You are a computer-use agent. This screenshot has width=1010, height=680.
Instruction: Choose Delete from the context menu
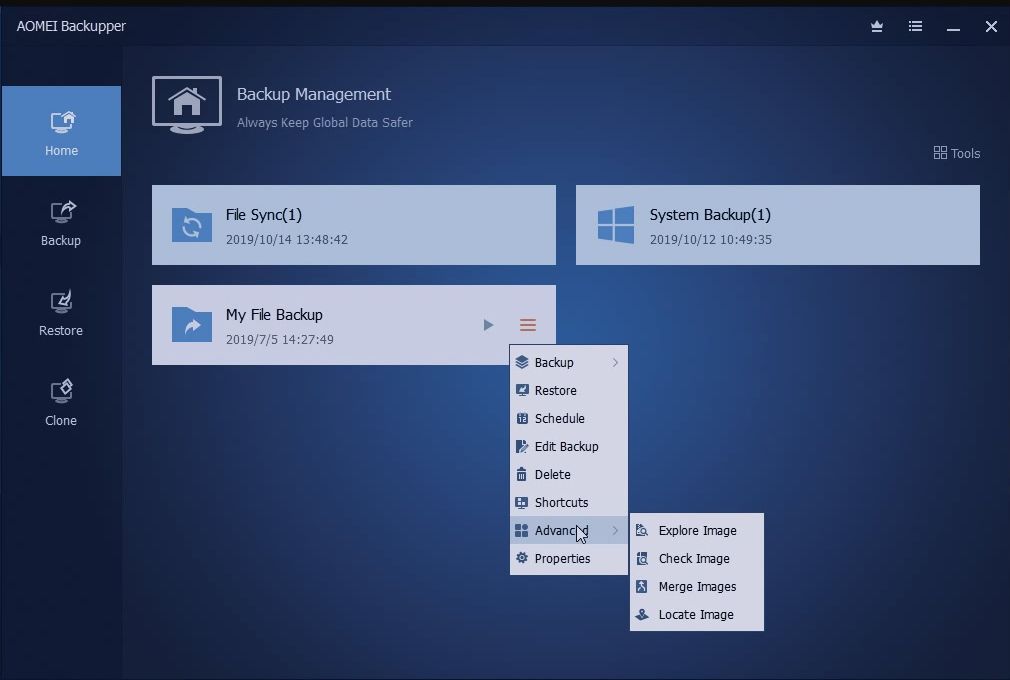click(569, 475)
